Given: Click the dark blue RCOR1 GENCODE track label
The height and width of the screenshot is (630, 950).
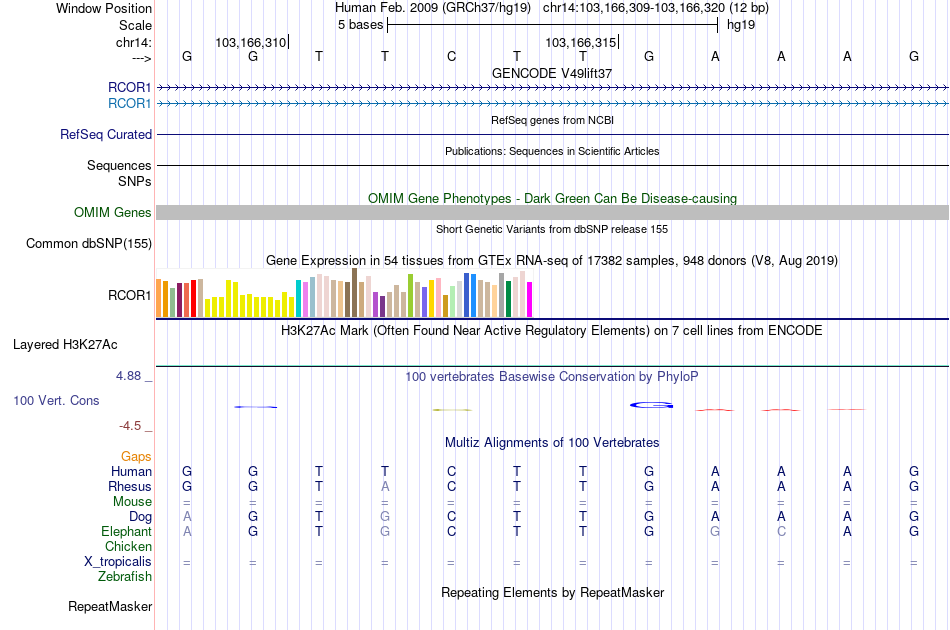Looking at the screenshot, I should click(129, 87).
